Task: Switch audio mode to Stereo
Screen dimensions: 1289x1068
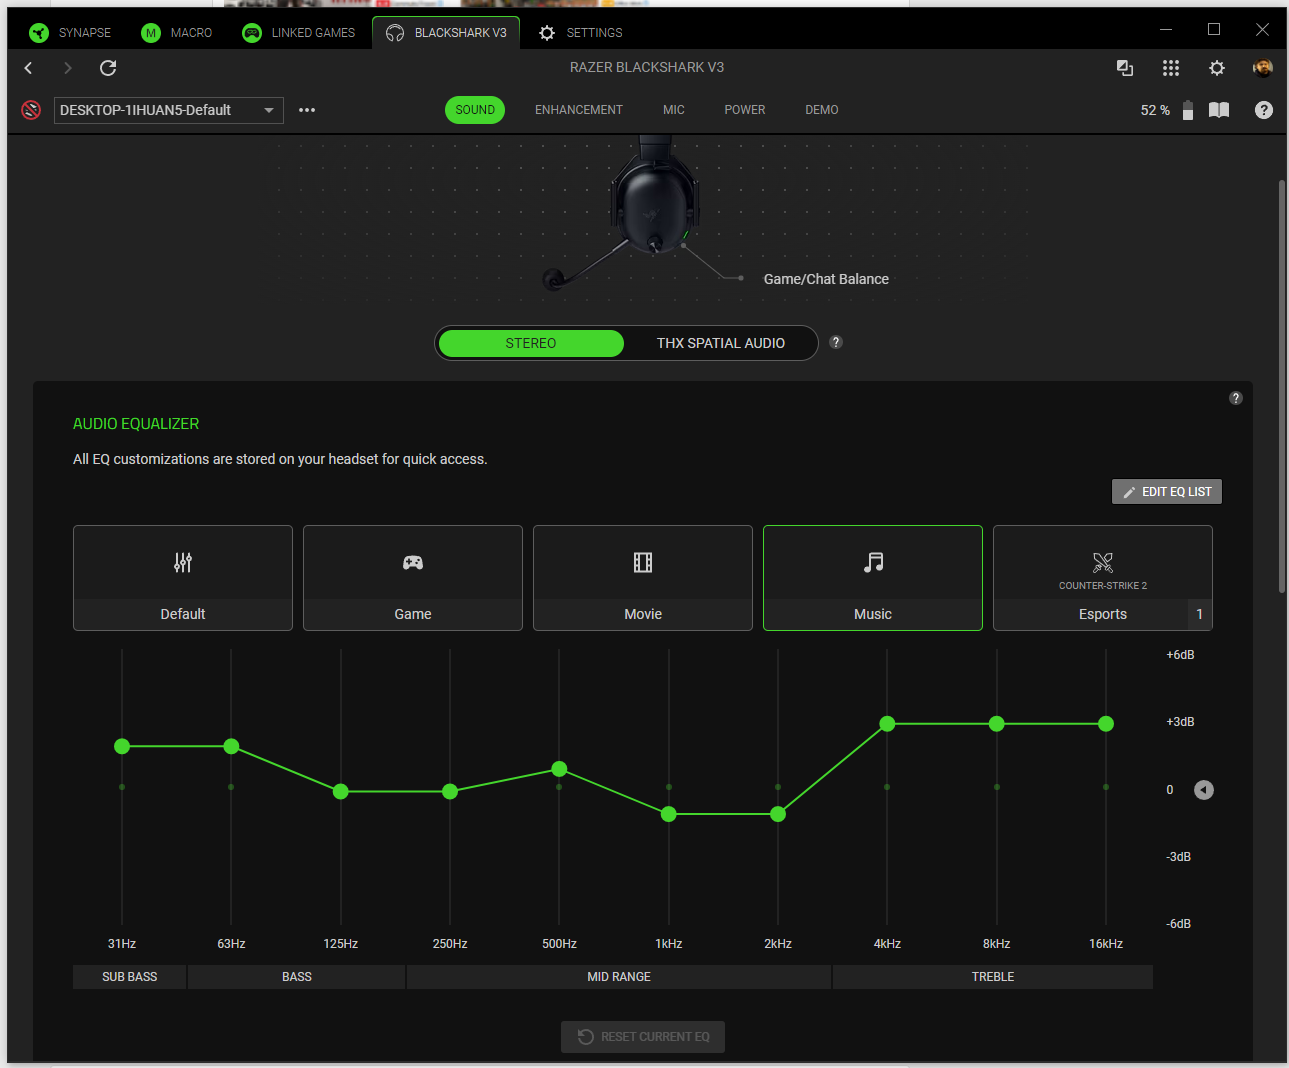Action: coord(531,343)
